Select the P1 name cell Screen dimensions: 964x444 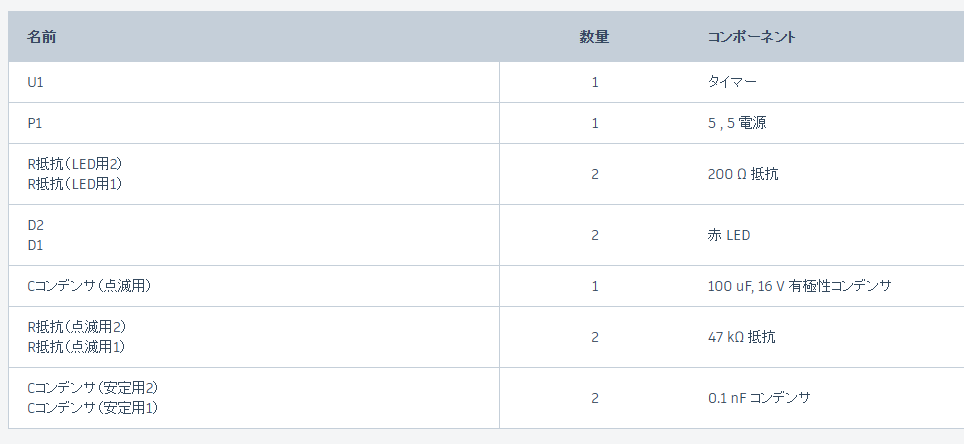tap(35, 123)
